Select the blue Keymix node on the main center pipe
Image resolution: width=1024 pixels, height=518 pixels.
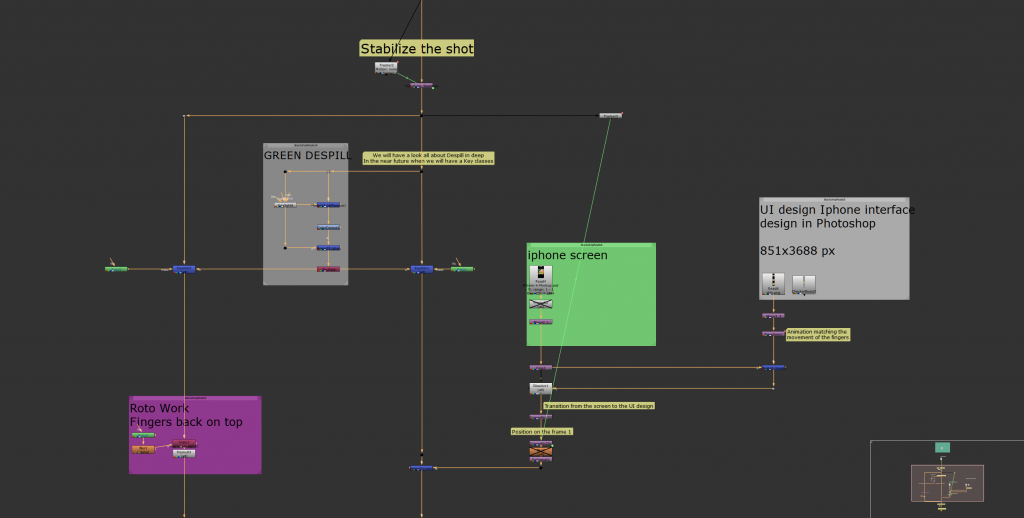click(421, 268)
